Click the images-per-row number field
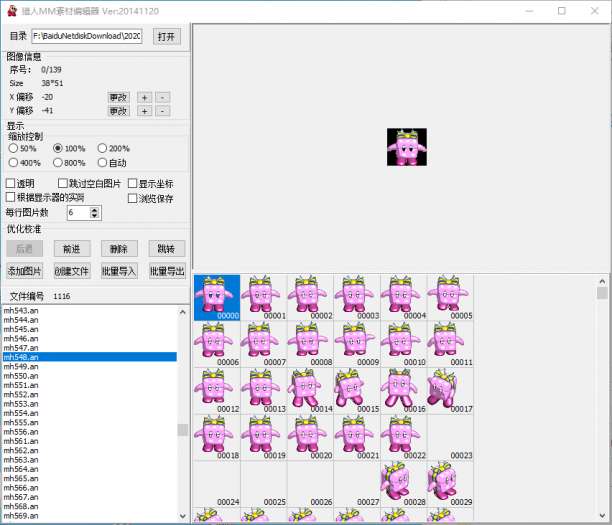This screenshot has height=525, width=612. tap(79, 213)
